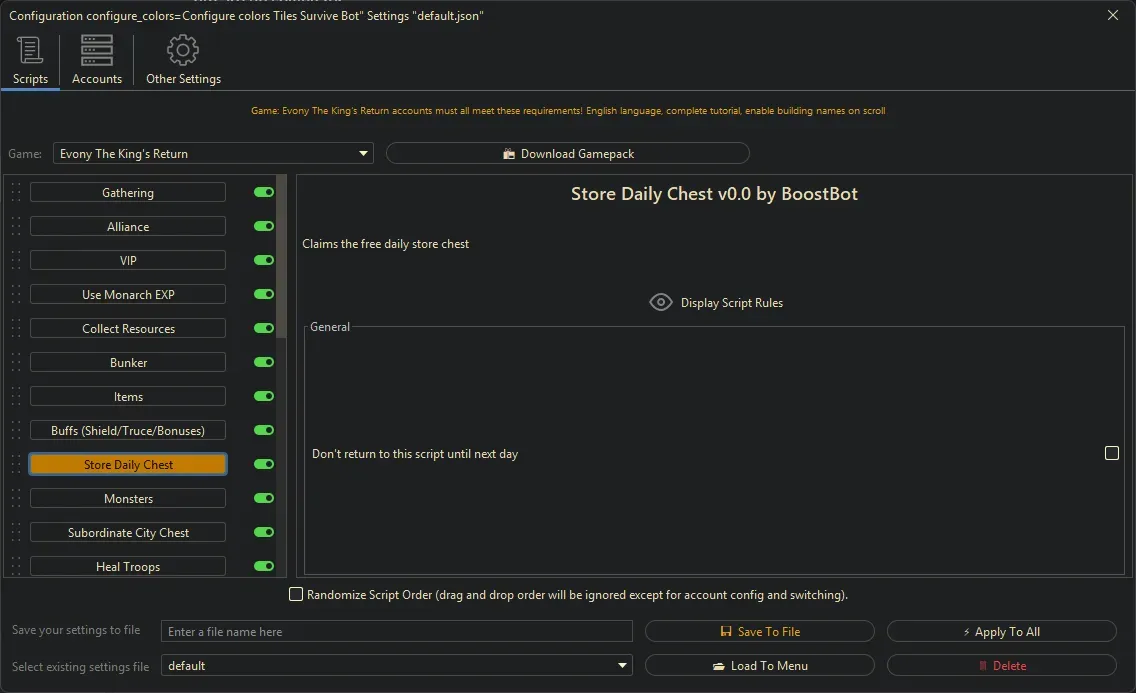Enable Randomize Script Order
Screen dimensions: 1136x693
click(296, 594)
